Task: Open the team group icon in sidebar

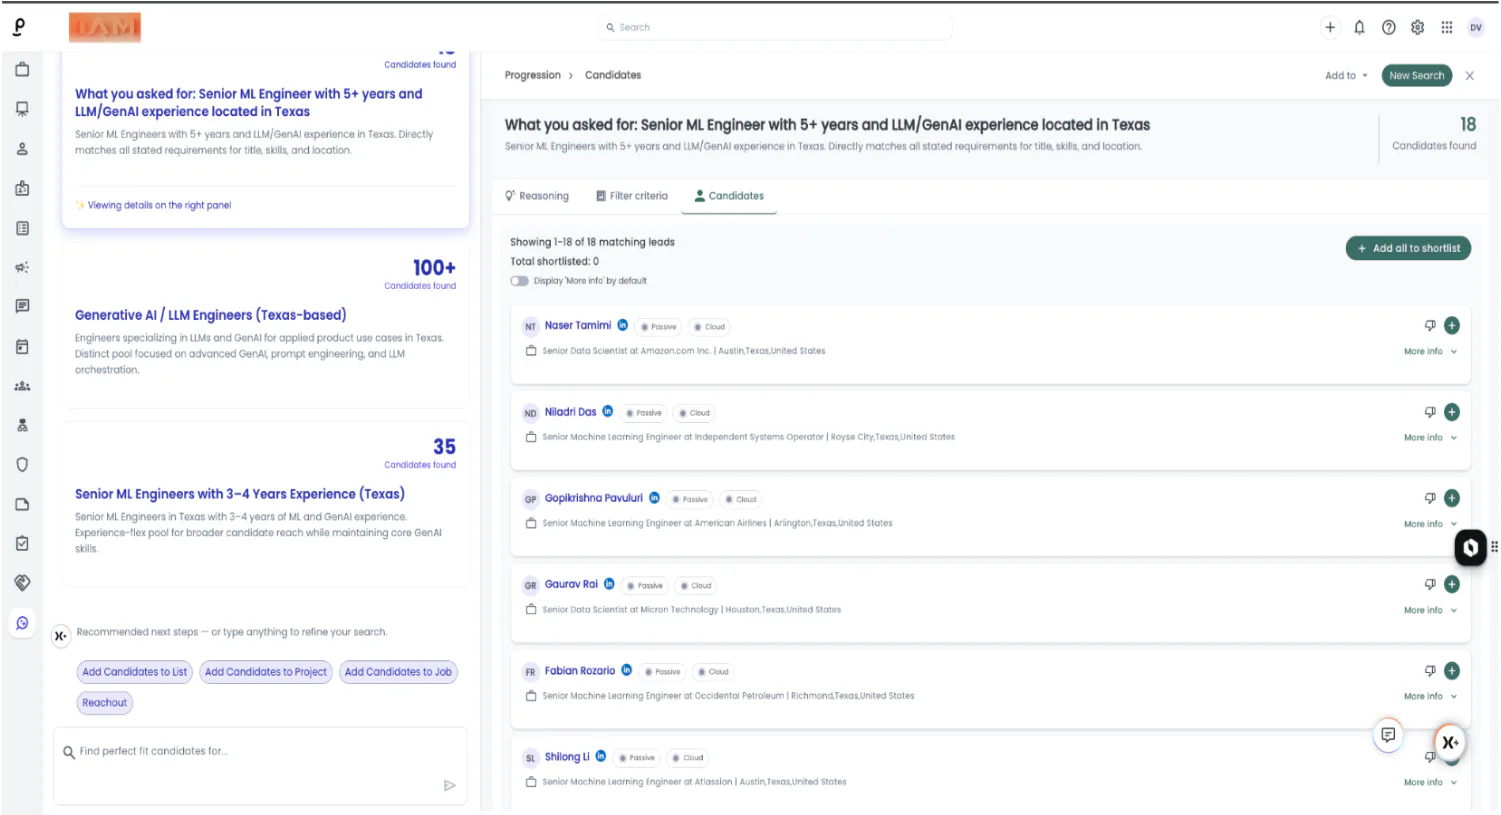Action: [x=22, y=386]
